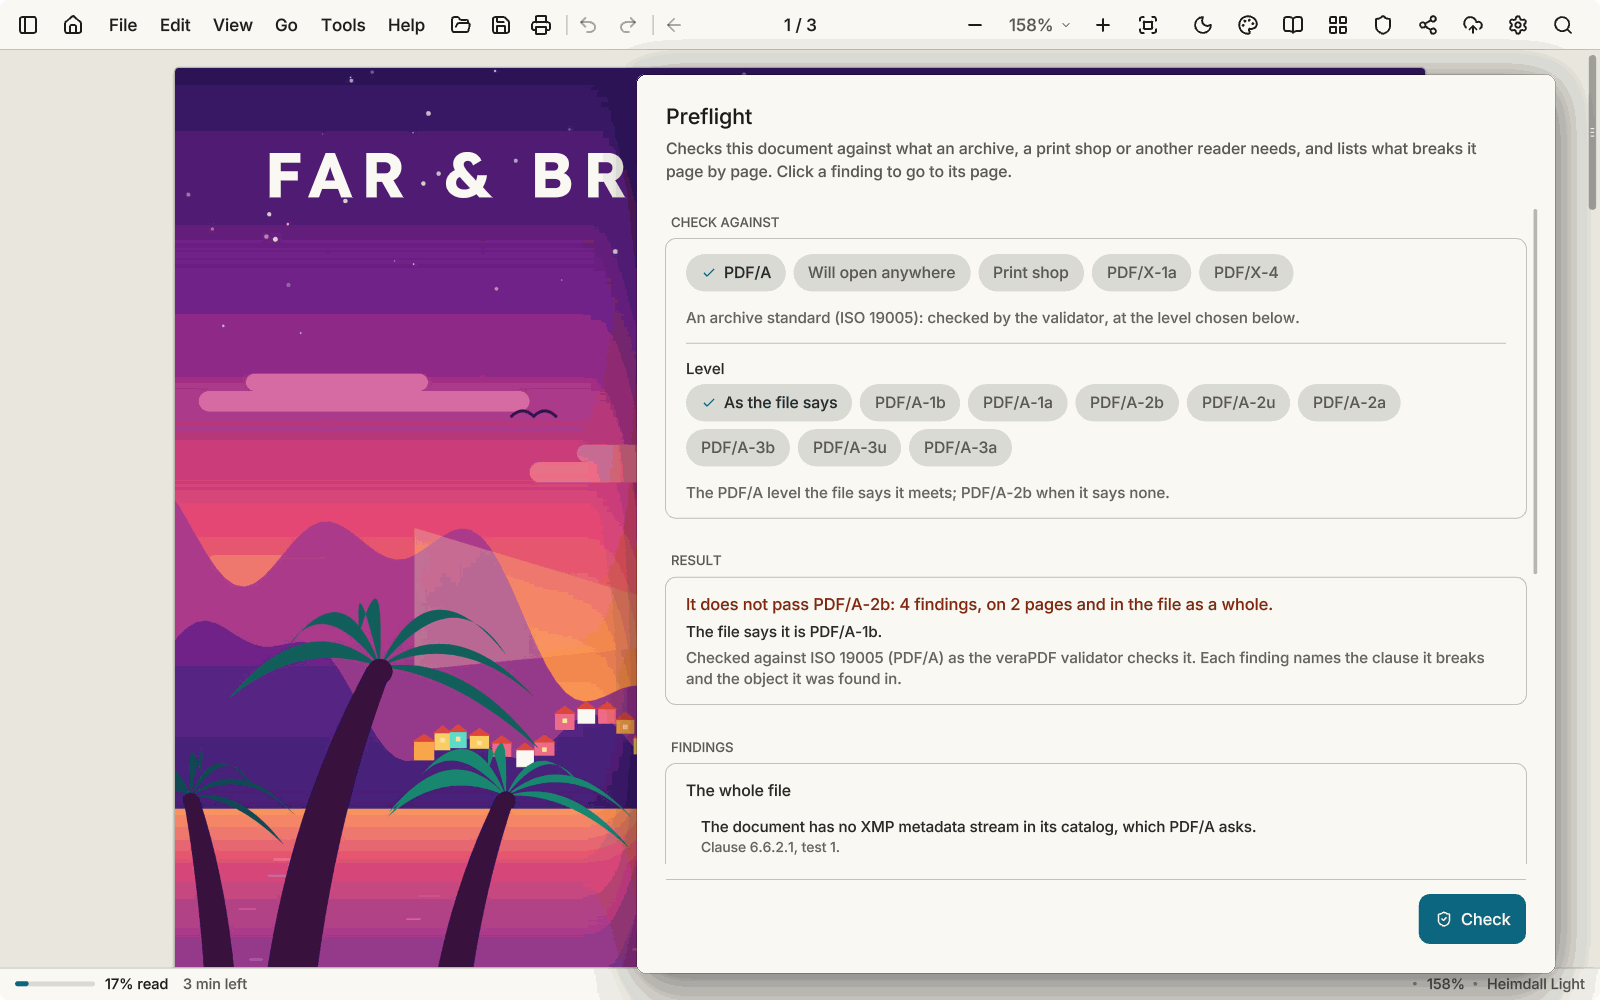Viewport: 1600px width, 1000px height.
Task: Set the level to PDF/A-2u
Action: (x=1238, y=403)
